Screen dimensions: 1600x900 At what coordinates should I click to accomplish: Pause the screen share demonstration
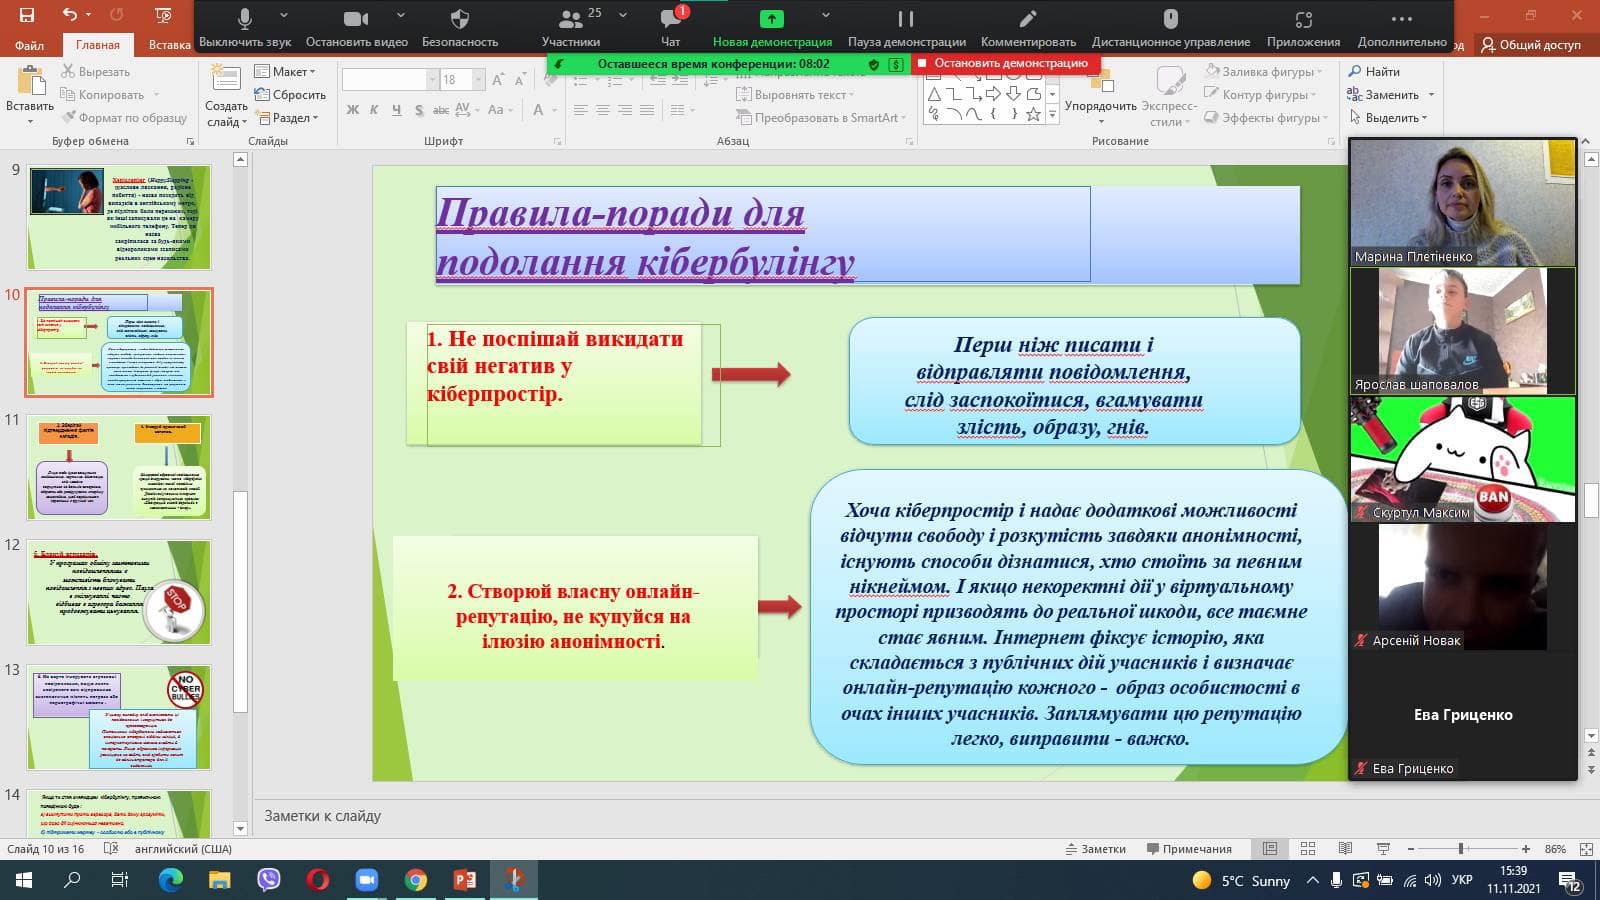906,27
